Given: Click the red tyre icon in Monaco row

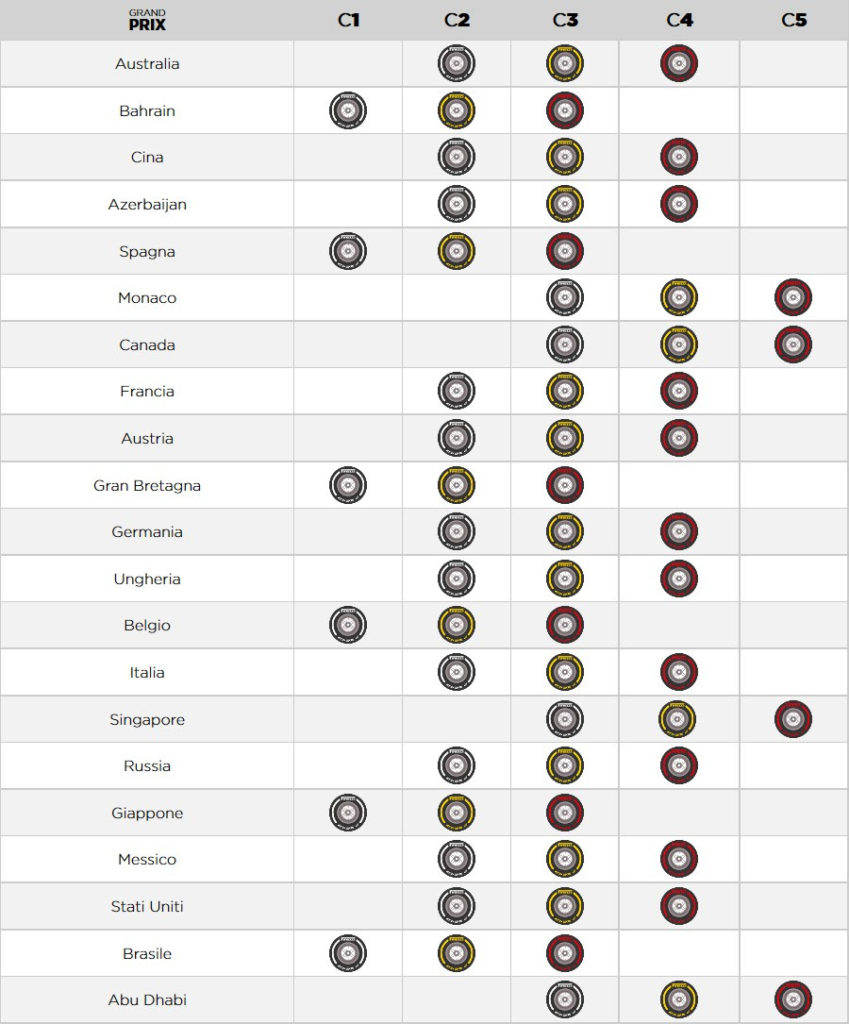Looking at the screenshot, I should (x=793, y=298).
